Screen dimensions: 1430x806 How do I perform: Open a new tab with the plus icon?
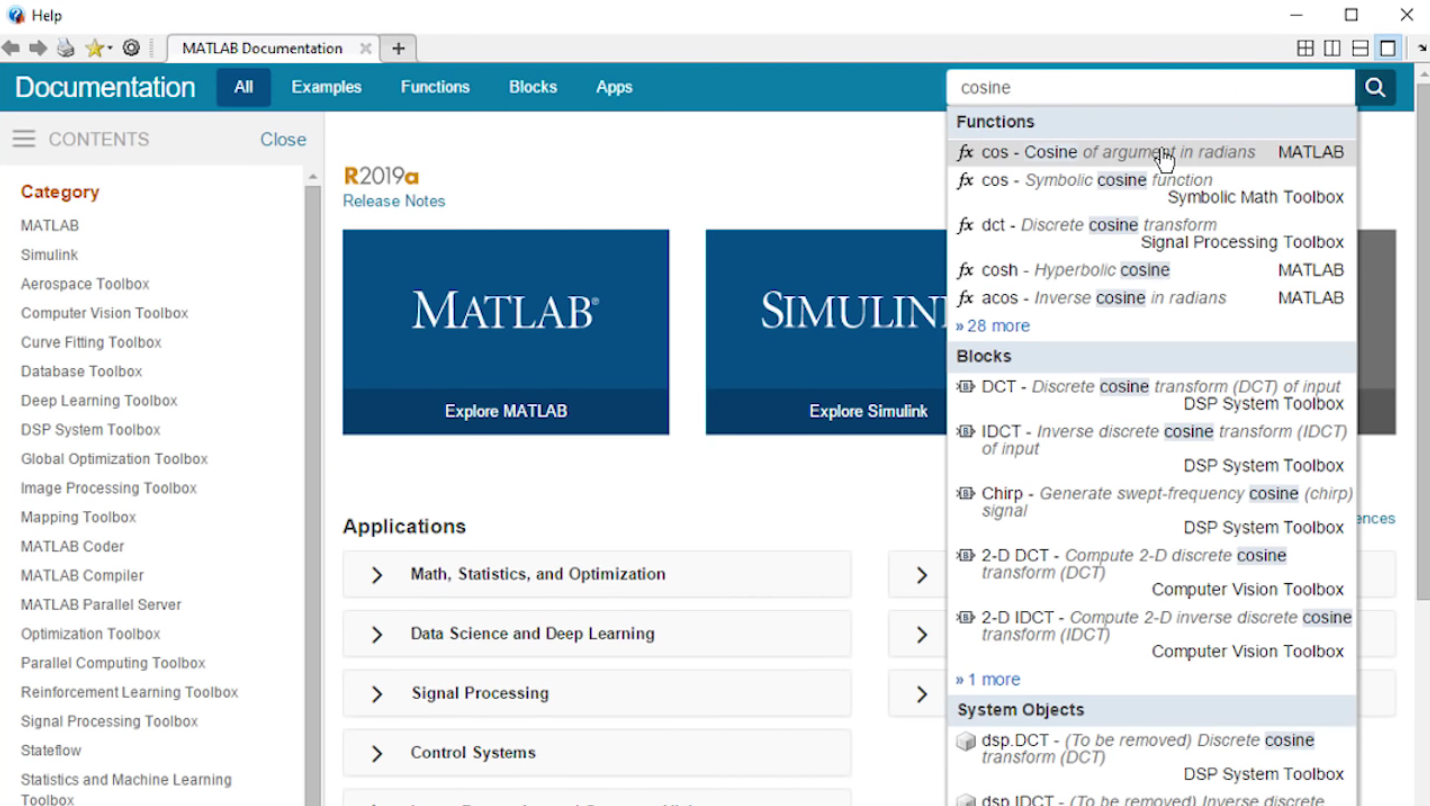click(x=398, y=47)
